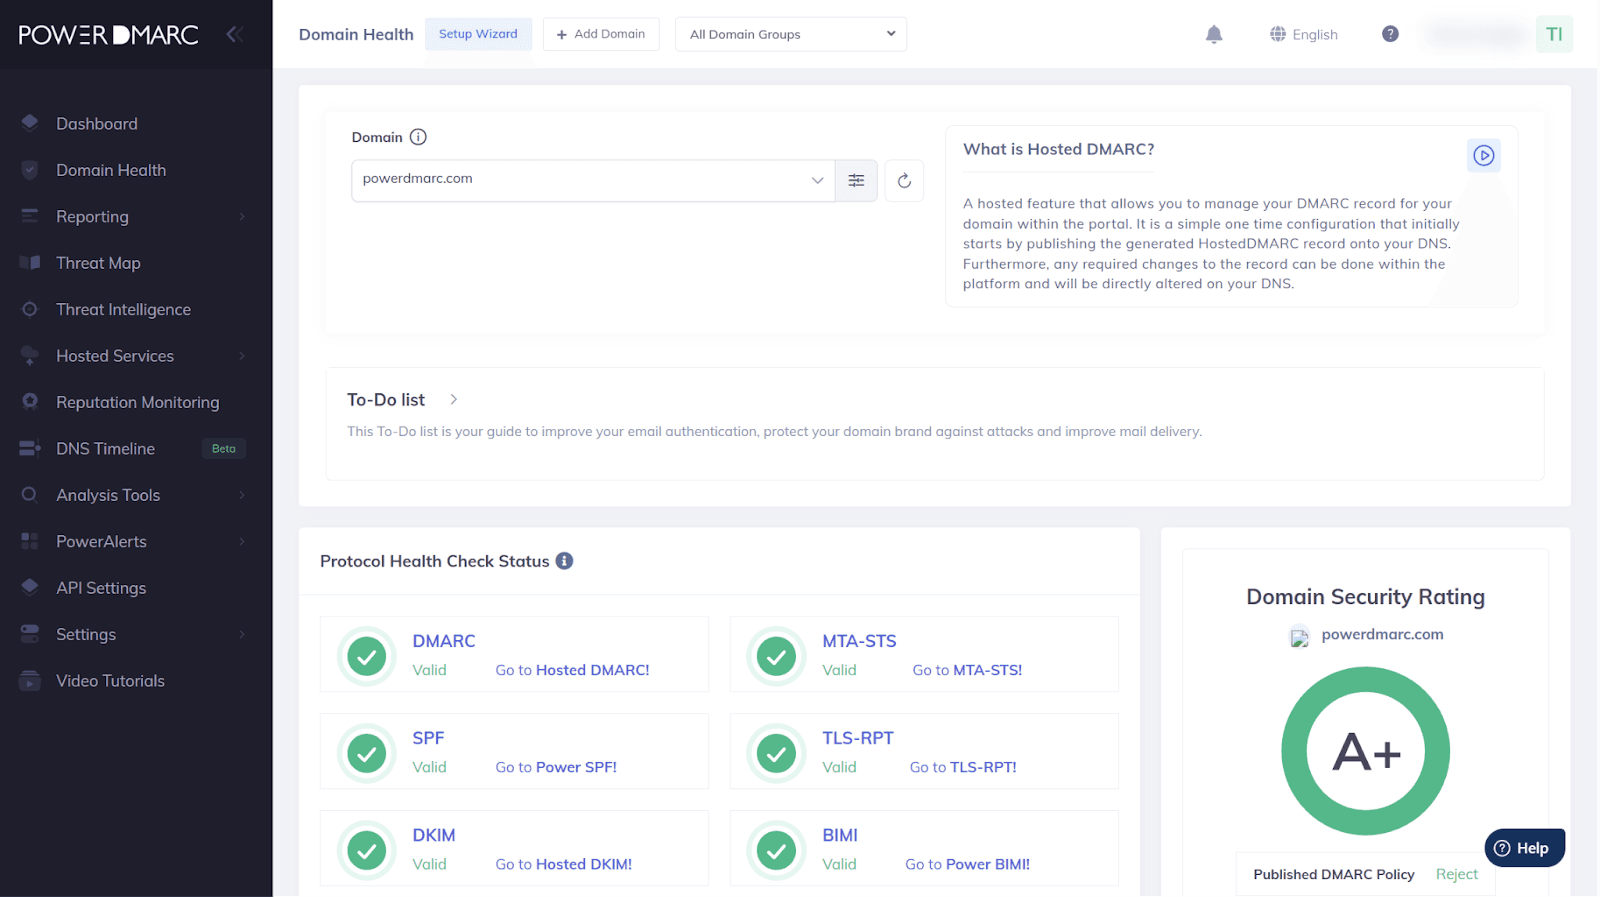Image resolution: width=1600 pixels, height=897 pixels.
Task: Collapse the sidebar with double-chevron icon
Action: 234,34
